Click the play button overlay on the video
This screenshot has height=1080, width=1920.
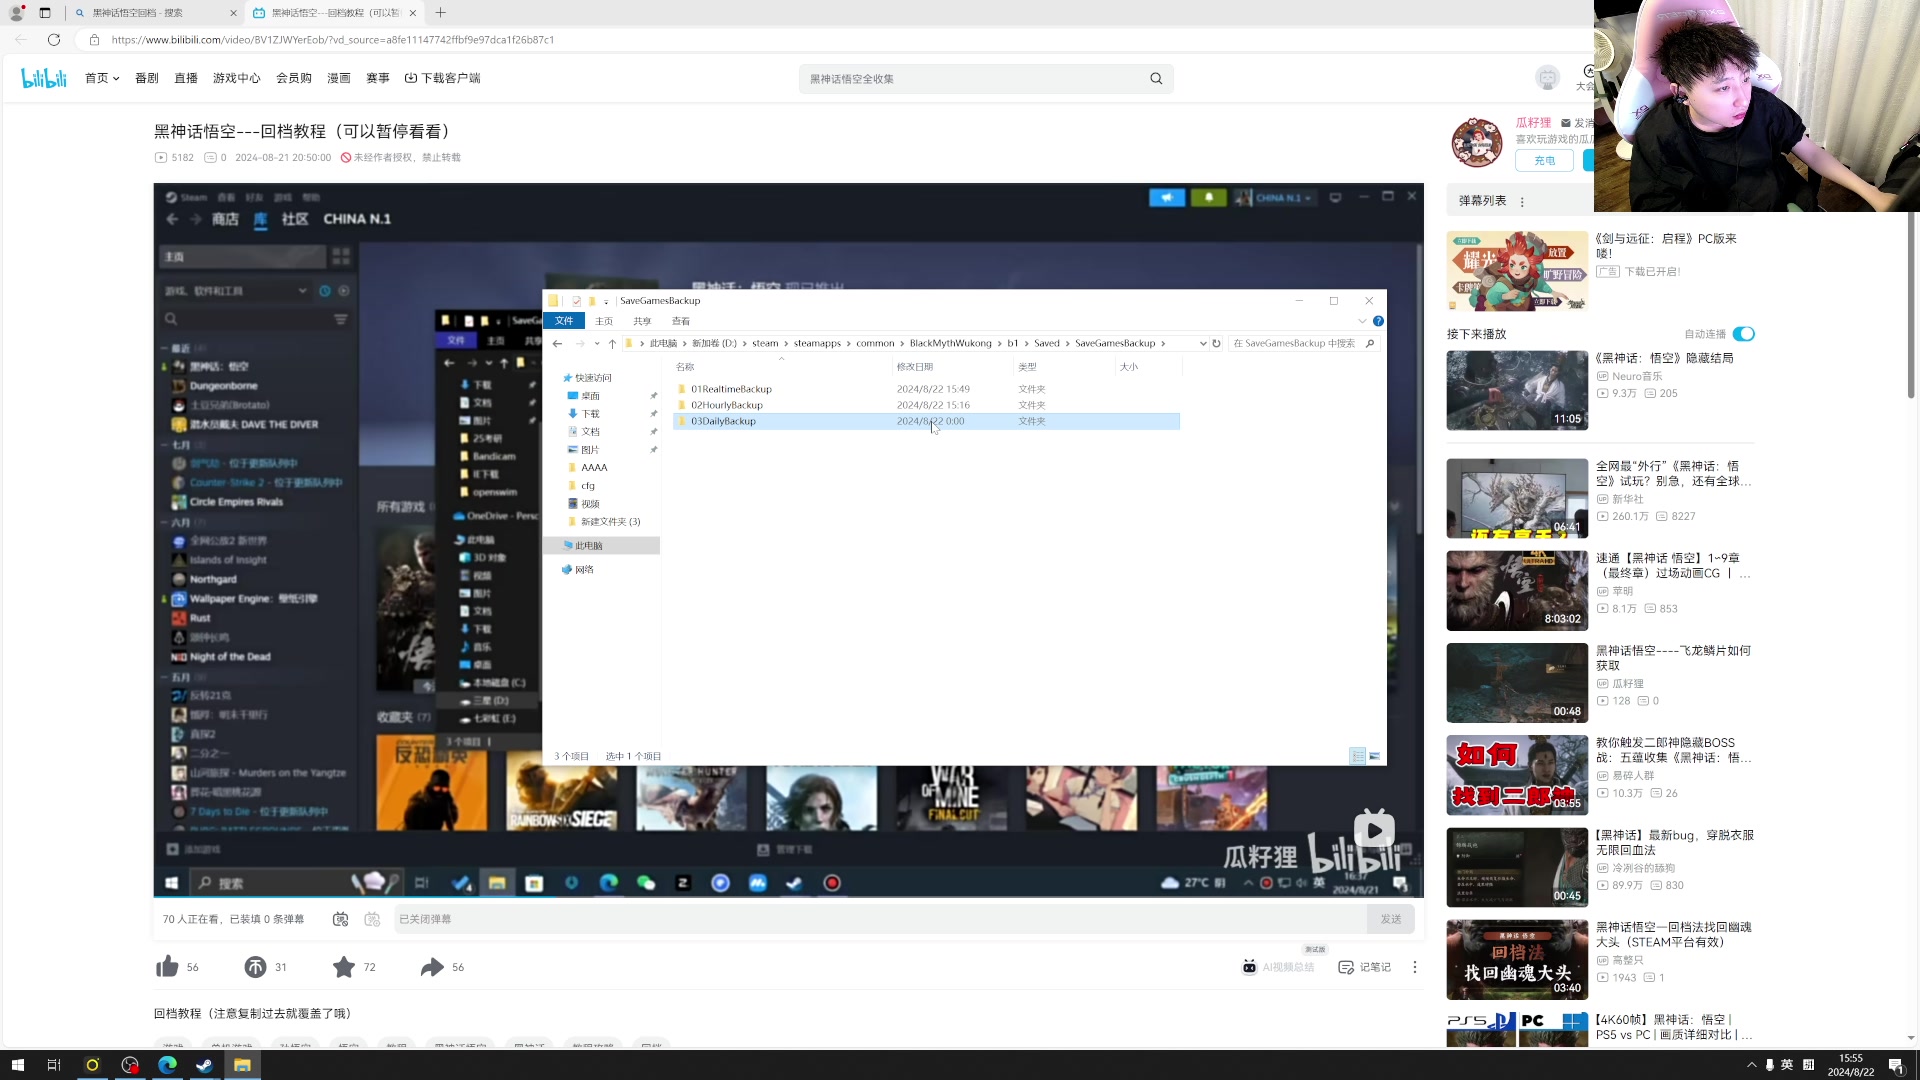[x=1374, y=830]
